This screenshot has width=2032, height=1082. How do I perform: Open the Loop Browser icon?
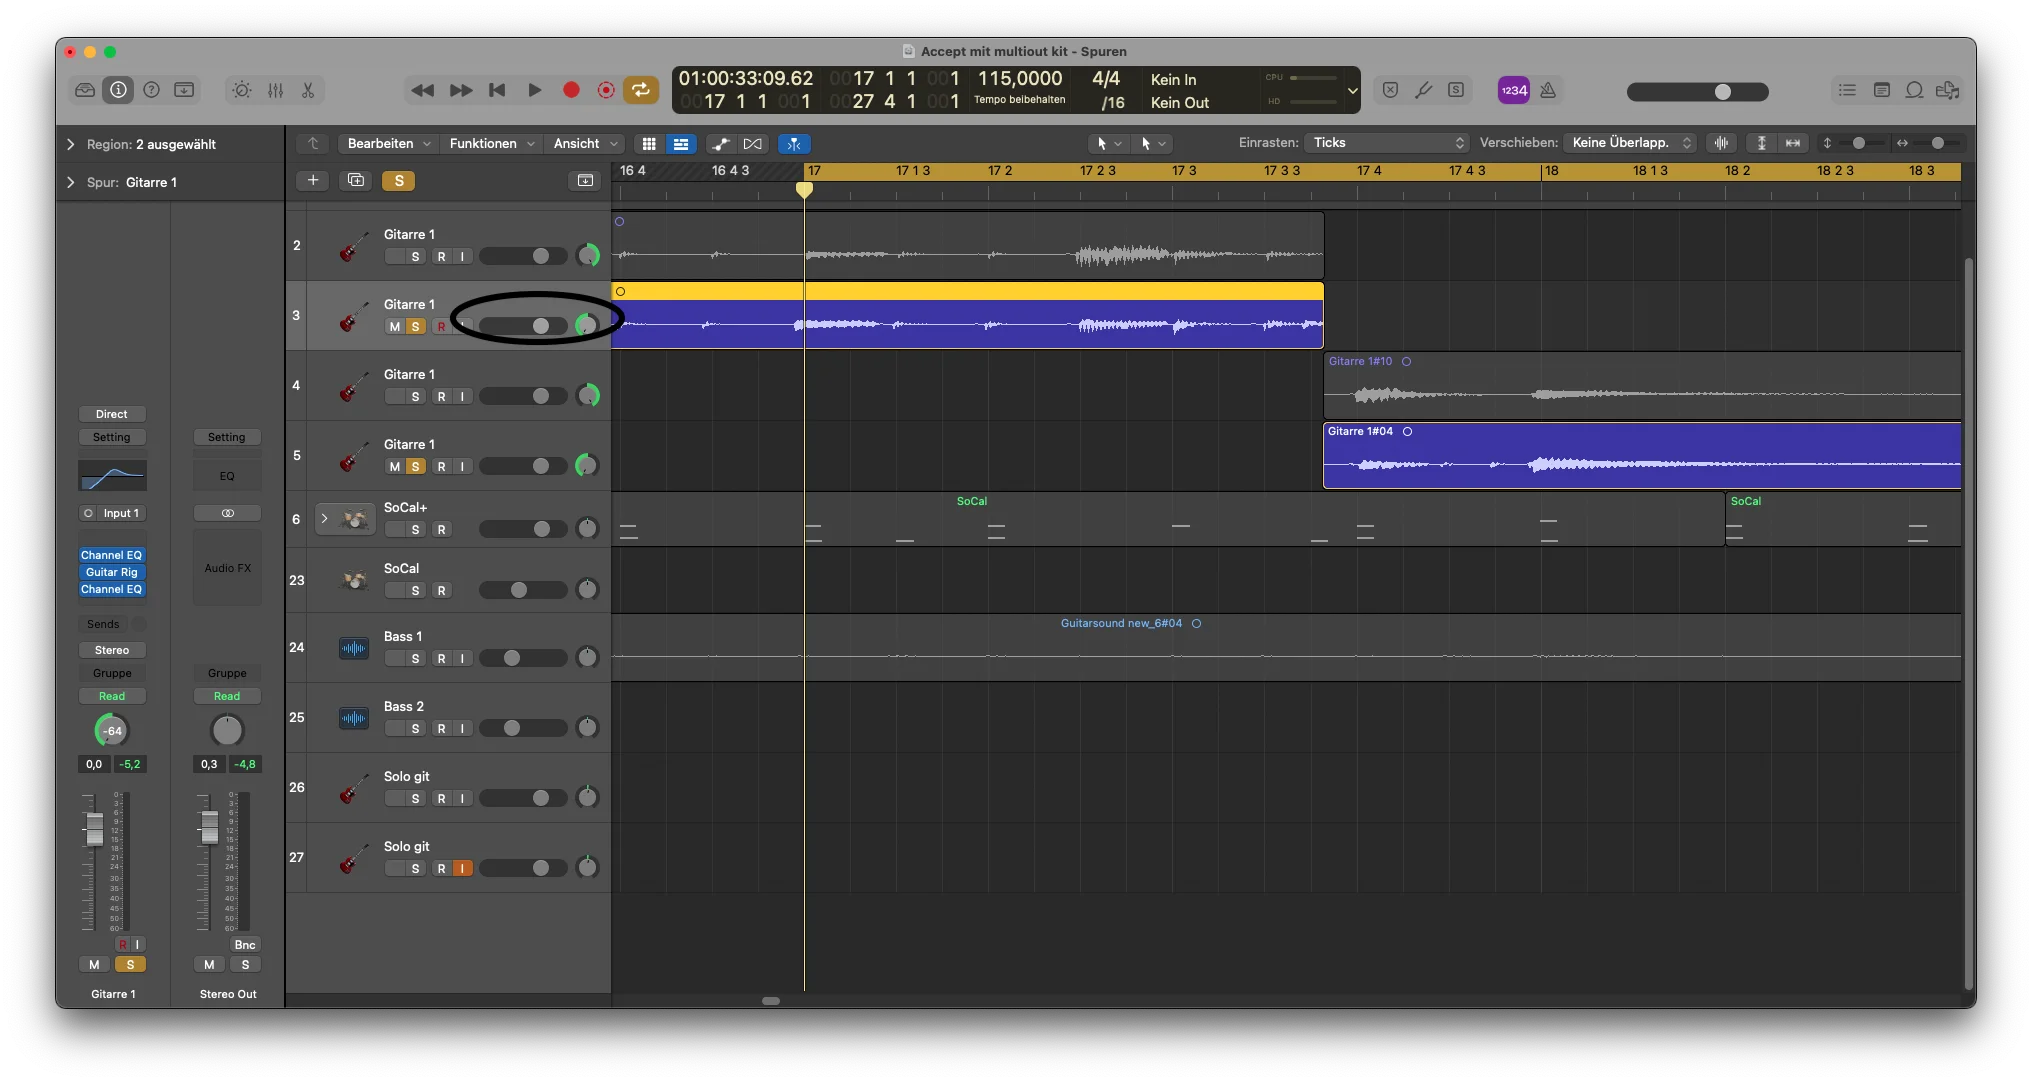1914,90
